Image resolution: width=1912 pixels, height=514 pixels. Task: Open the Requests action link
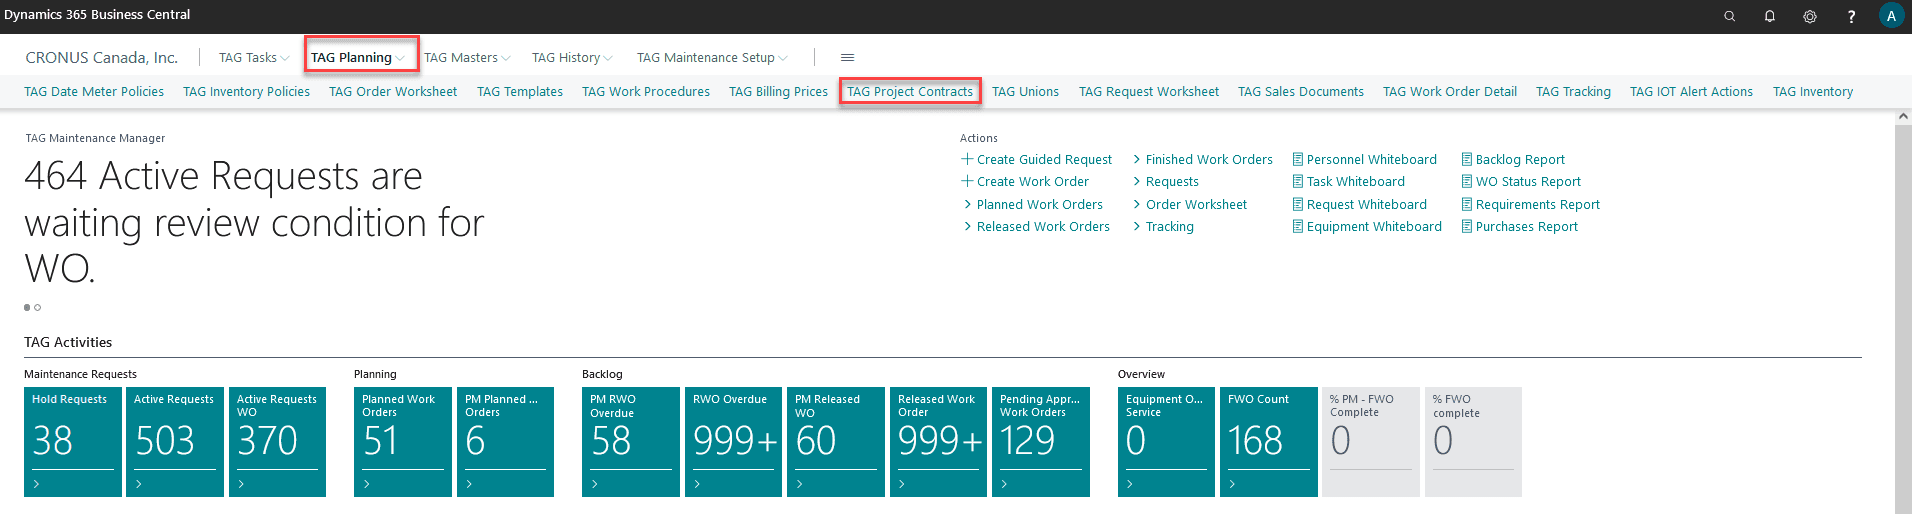[x=1172, y=181]
